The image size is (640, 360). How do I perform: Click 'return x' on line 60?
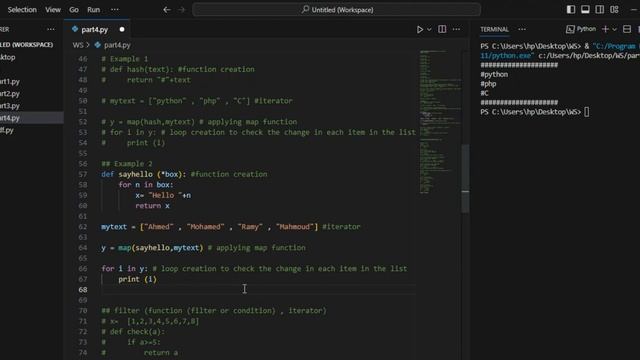pos(152,206)
